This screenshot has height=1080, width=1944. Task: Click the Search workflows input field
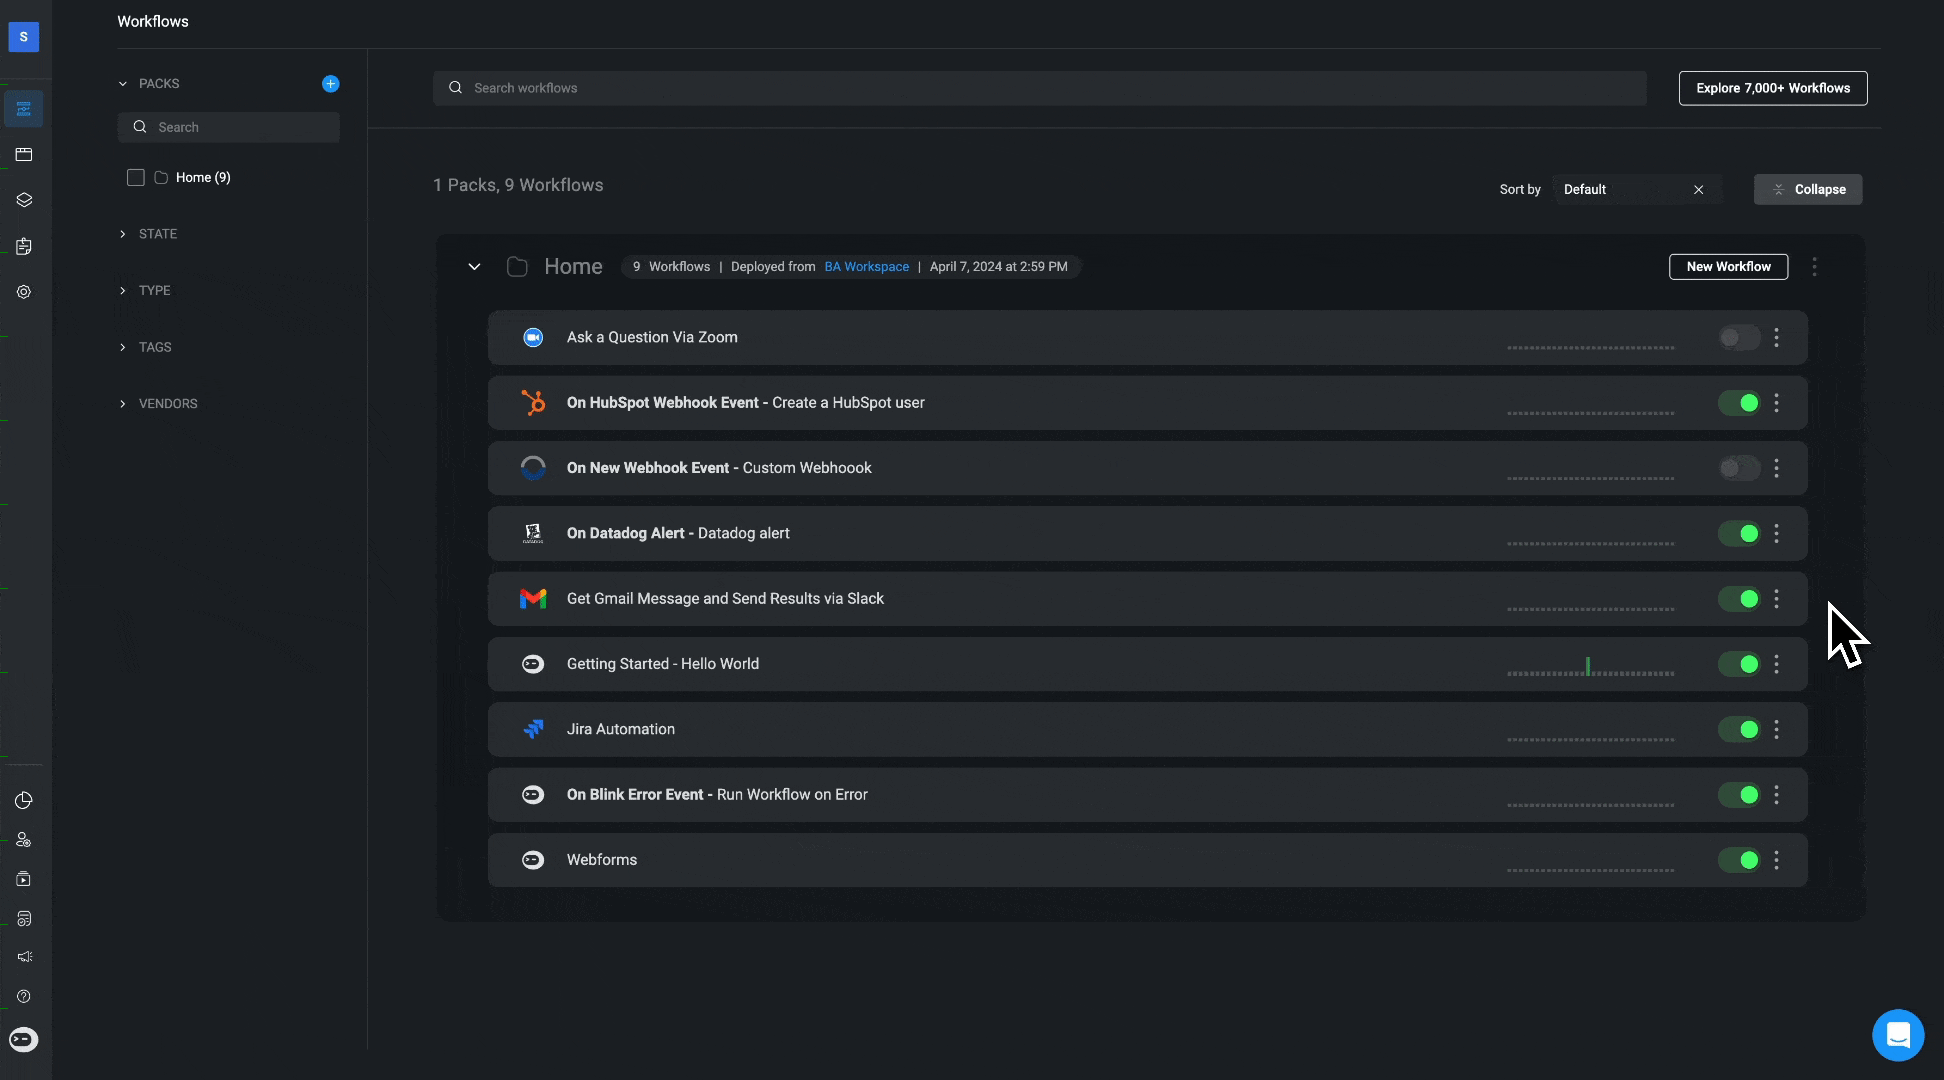[x=1040, y=88]
